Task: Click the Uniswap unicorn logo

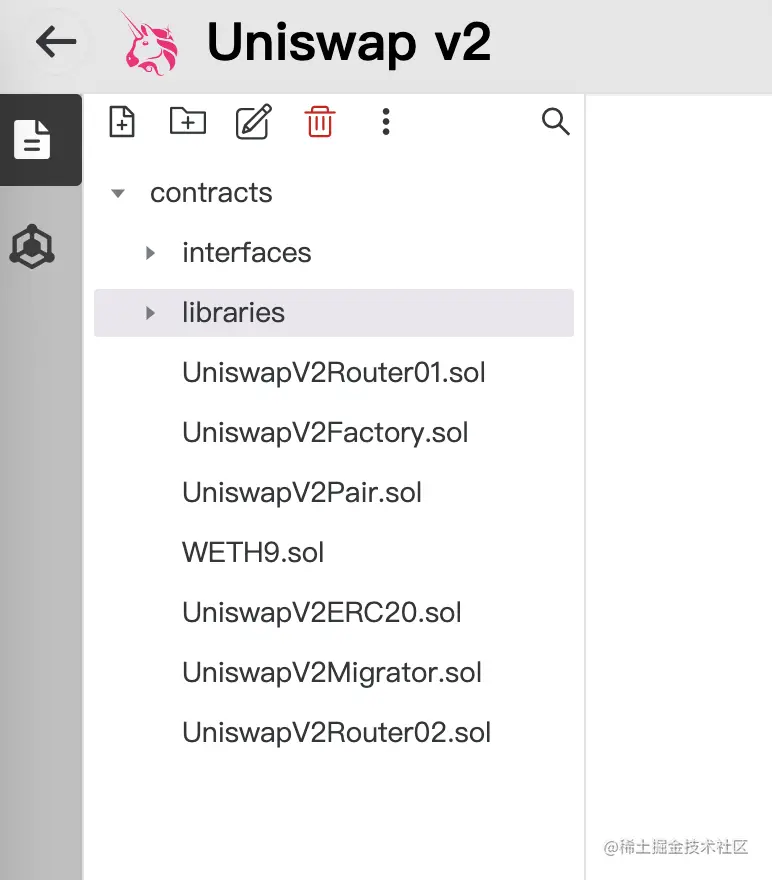Action: pos(149,43)
